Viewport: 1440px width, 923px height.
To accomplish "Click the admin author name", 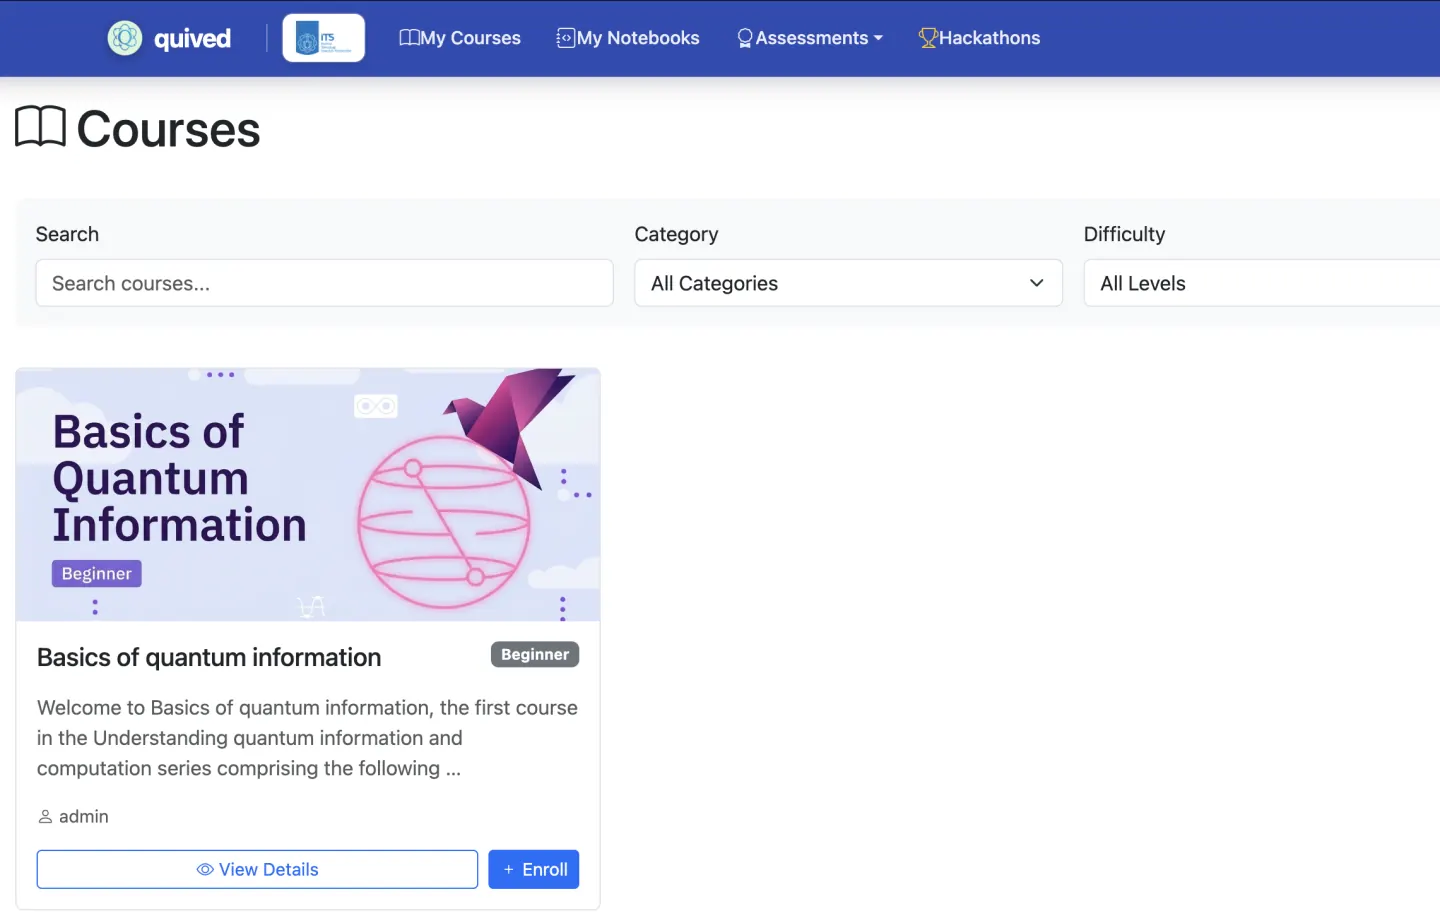I will (x=84, y=817).
